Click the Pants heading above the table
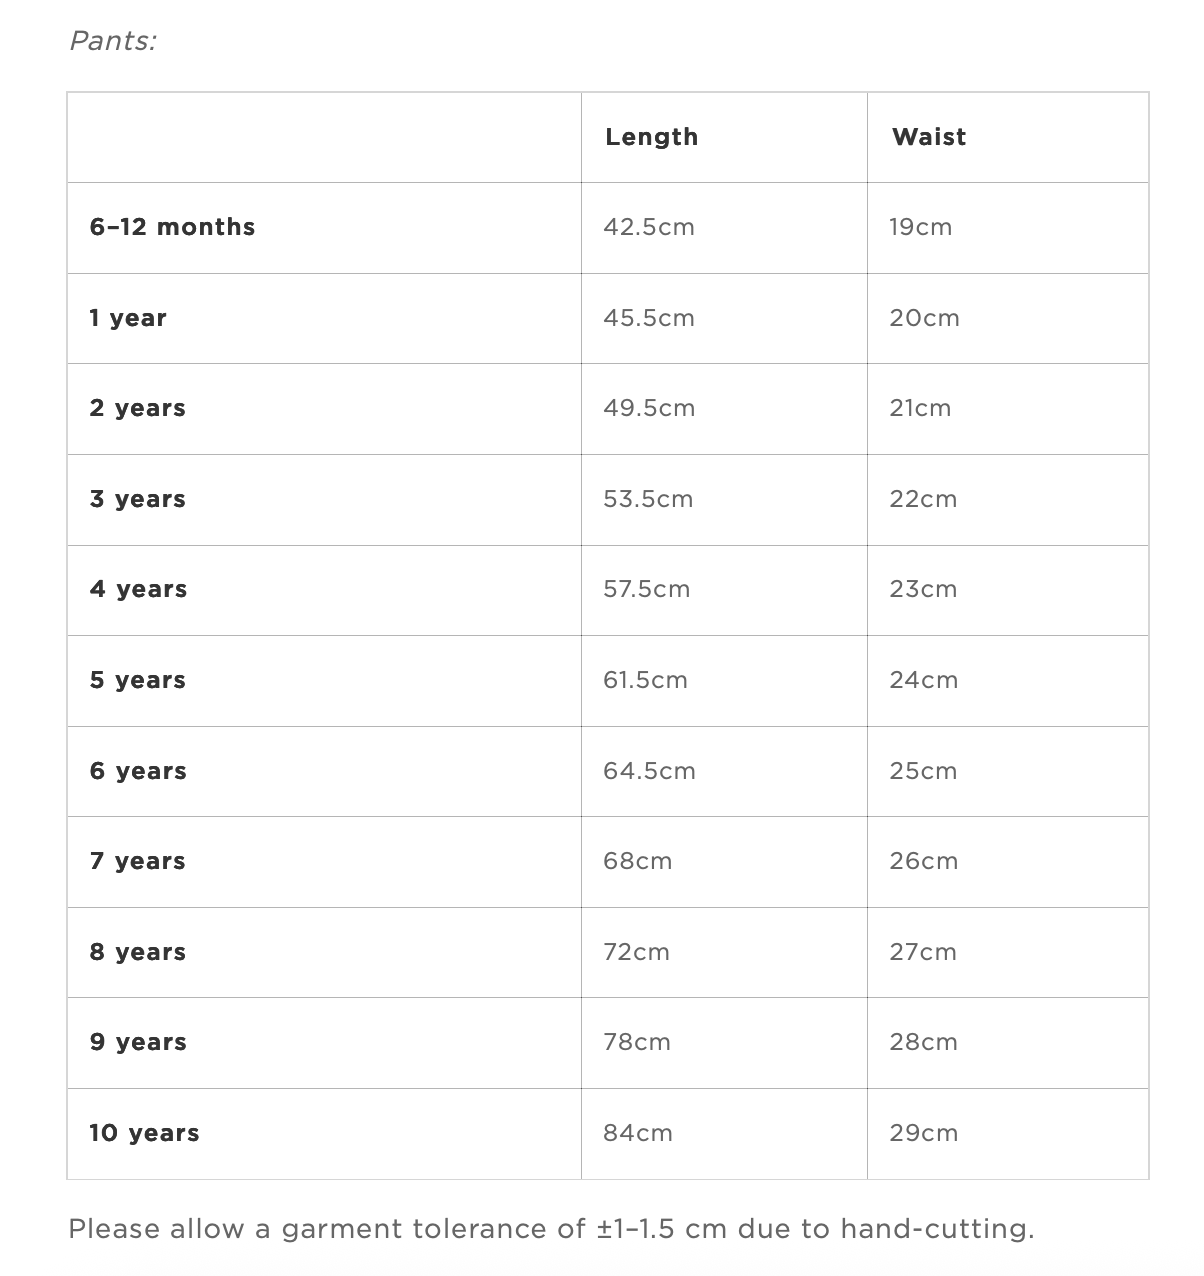The width and height of the screenshot is (1204, 1276). coord(113,41)
